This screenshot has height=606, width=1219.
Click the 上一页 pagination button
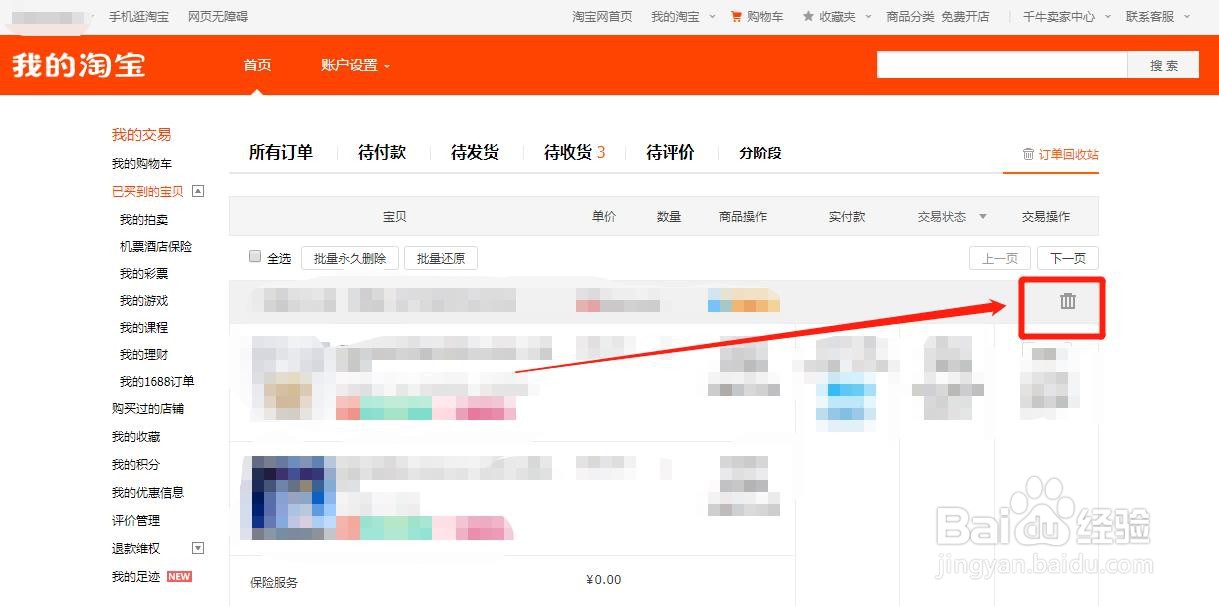[1000, 258]
